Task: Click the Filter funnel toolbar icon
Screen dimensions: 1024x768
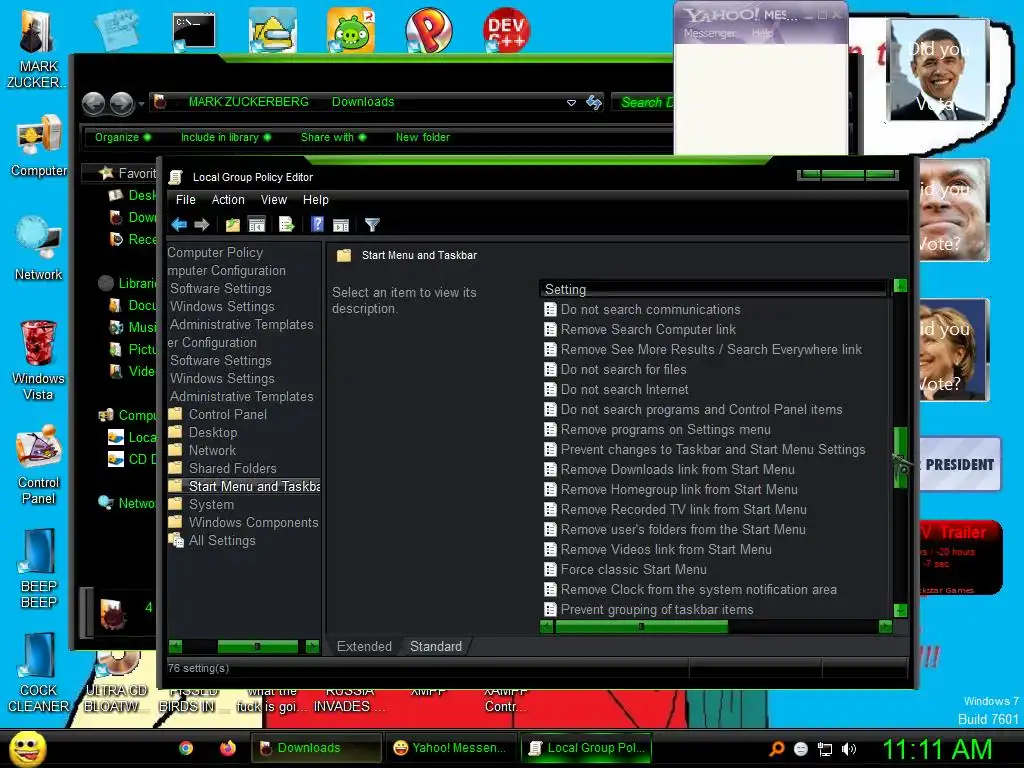Action: click(x=372, y=225)
